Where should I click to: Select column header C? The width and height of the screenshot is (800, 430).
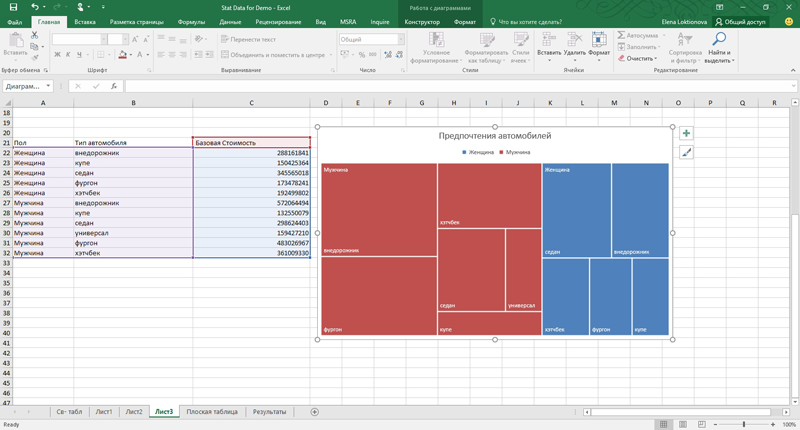pos(252,103)
